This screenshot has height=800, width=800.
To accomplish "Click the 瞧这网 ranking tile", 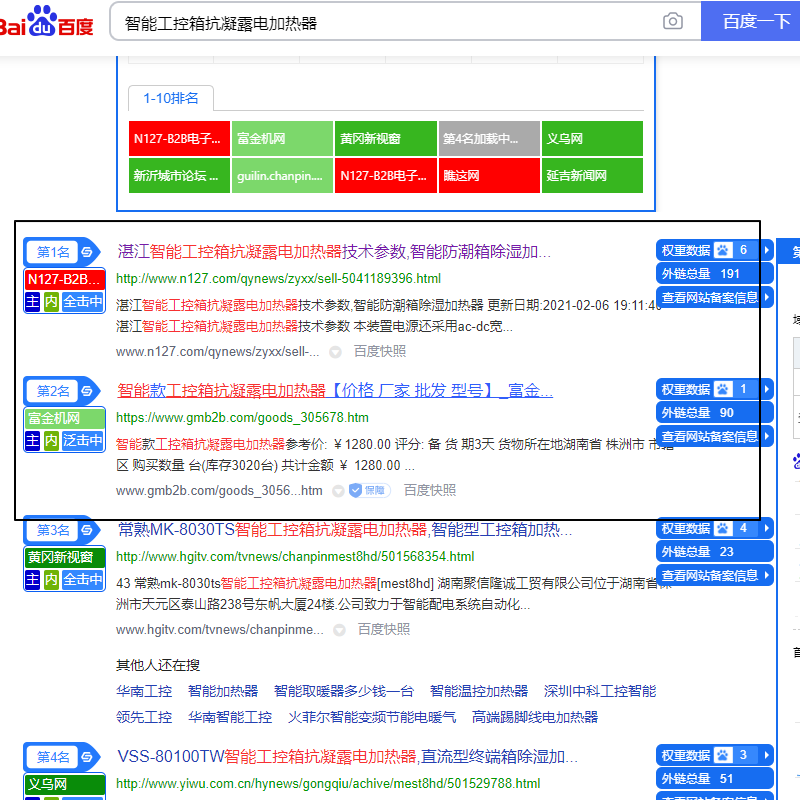I will [x=489, y=176].
